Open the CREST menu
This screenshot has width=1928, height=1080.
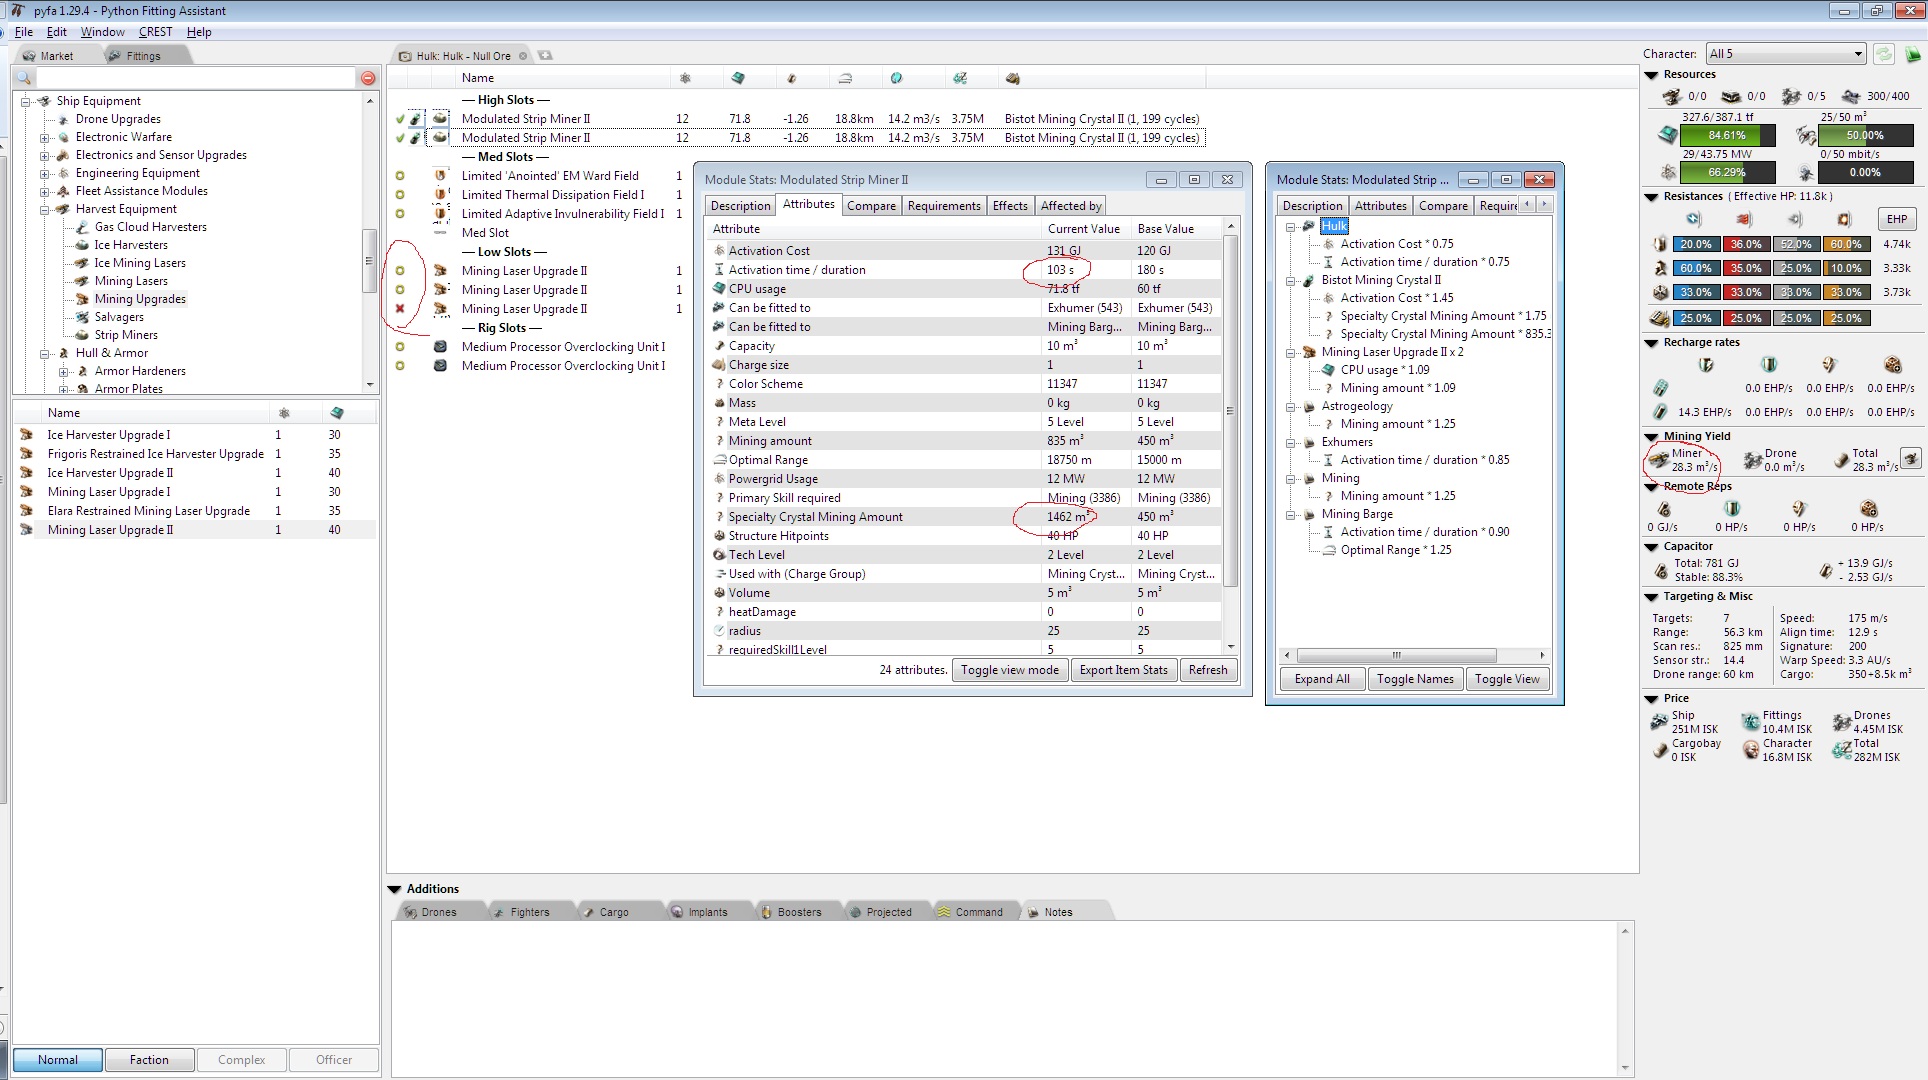coord(155,32)
